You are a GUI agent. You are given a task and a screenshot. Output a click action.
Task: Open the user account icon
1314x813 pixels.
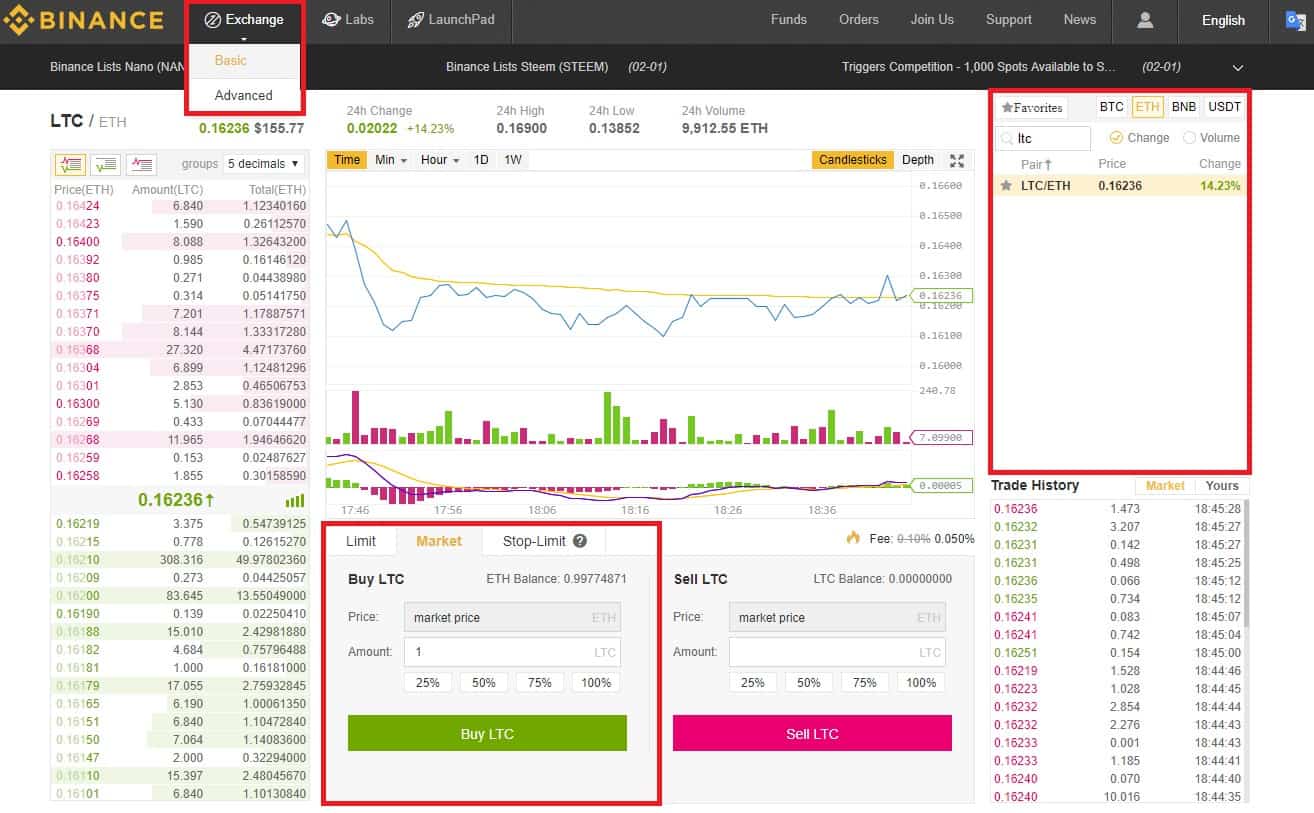coord(1146,20)
